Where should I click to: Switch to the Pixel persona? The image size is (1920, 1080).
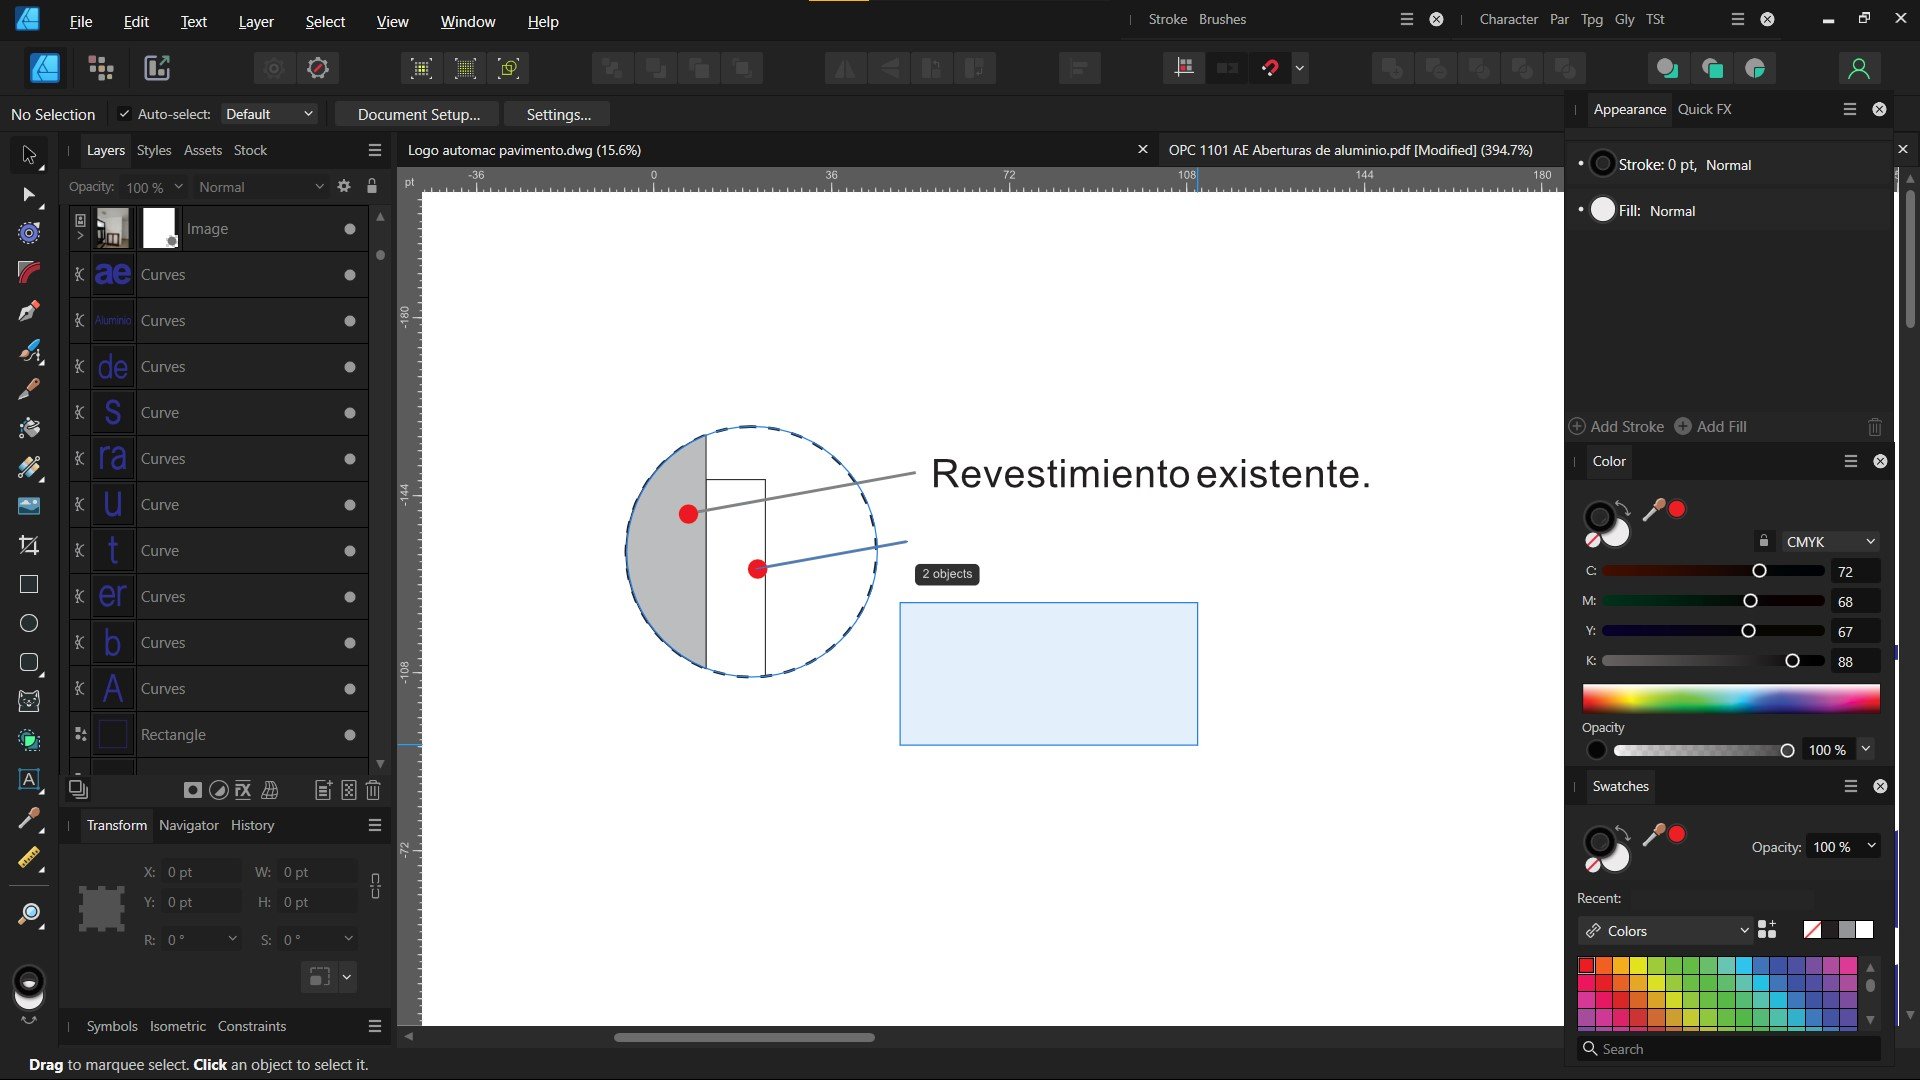101,68
